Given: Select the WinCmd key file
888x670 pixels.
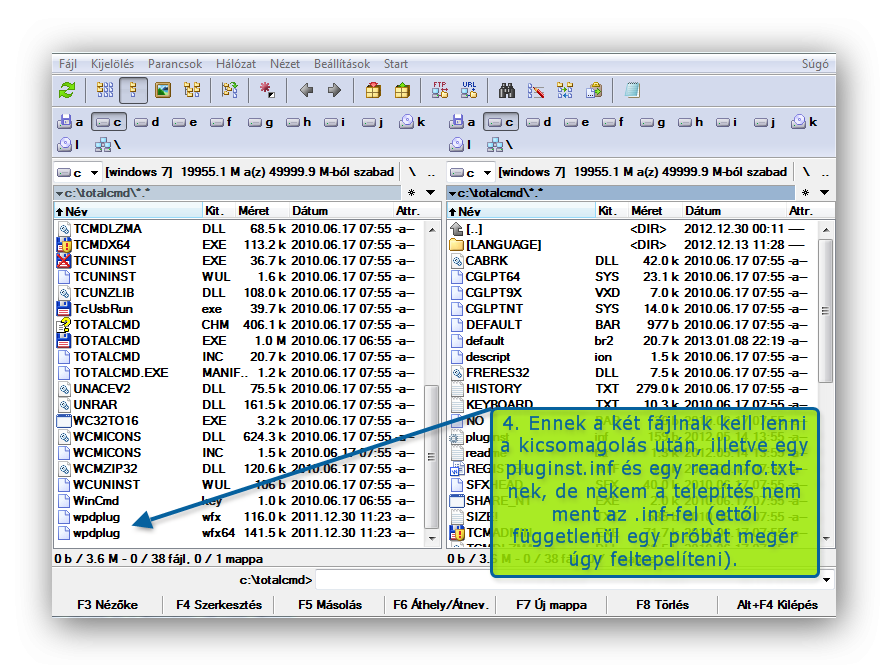Looking at the screenshot, I should 236,501.
